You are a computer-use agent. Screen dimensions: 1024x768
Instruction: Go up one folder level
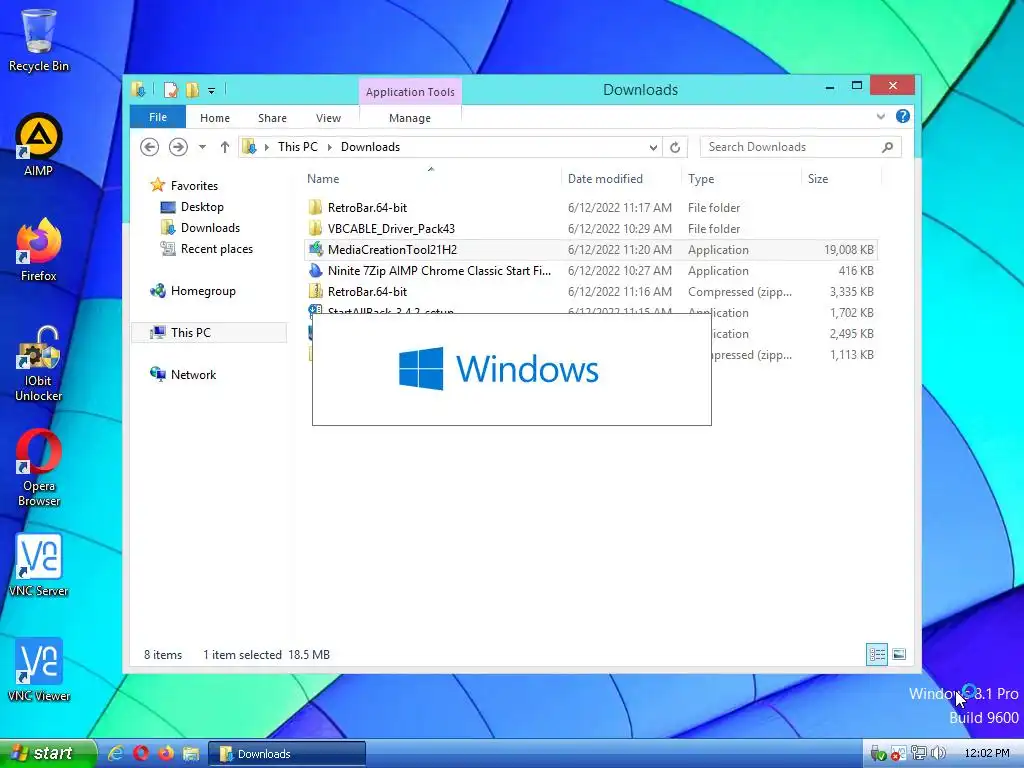225,147
